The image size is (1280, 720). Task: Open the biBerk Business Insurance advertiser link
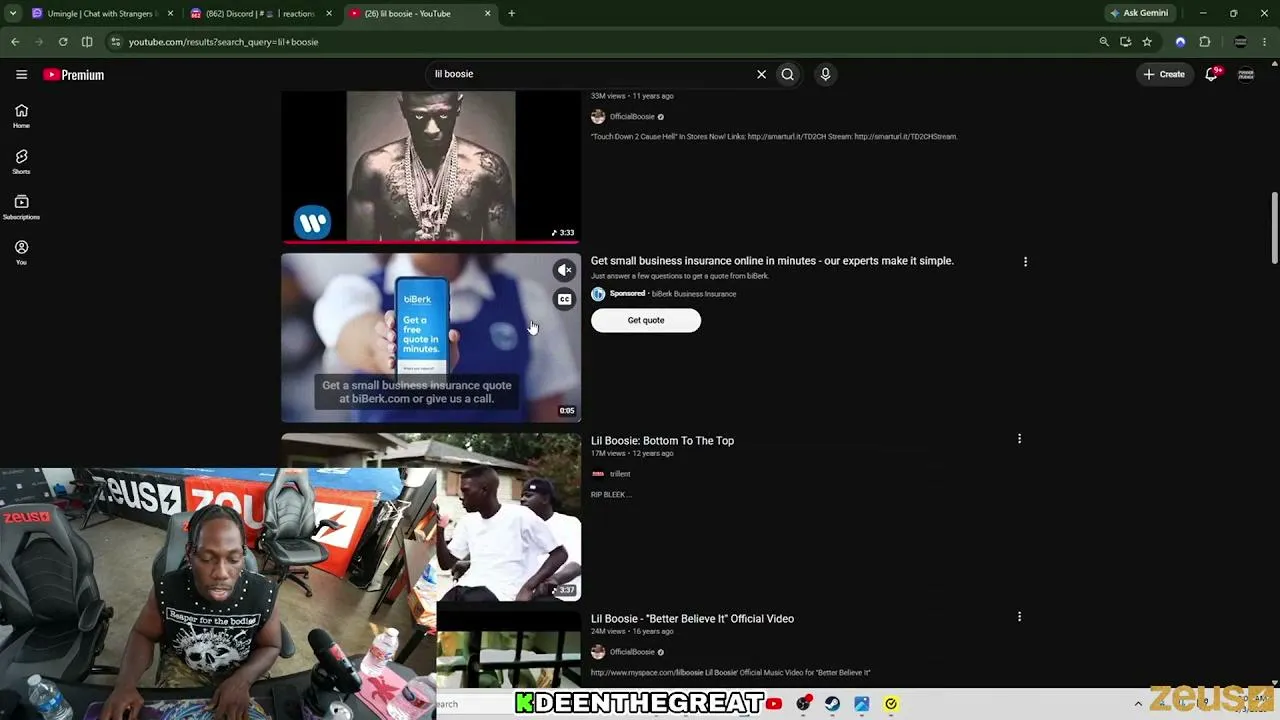[x=694, y=294]
